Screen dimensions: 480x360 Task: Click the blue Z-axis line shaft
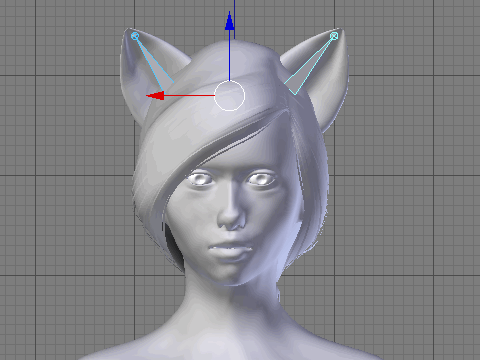(x=229, y=56)
